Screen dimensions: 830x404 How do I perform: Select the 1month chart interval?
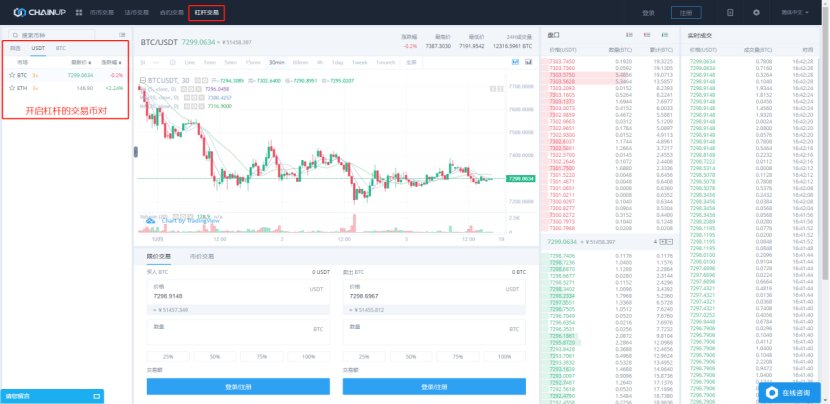(385, 62)
